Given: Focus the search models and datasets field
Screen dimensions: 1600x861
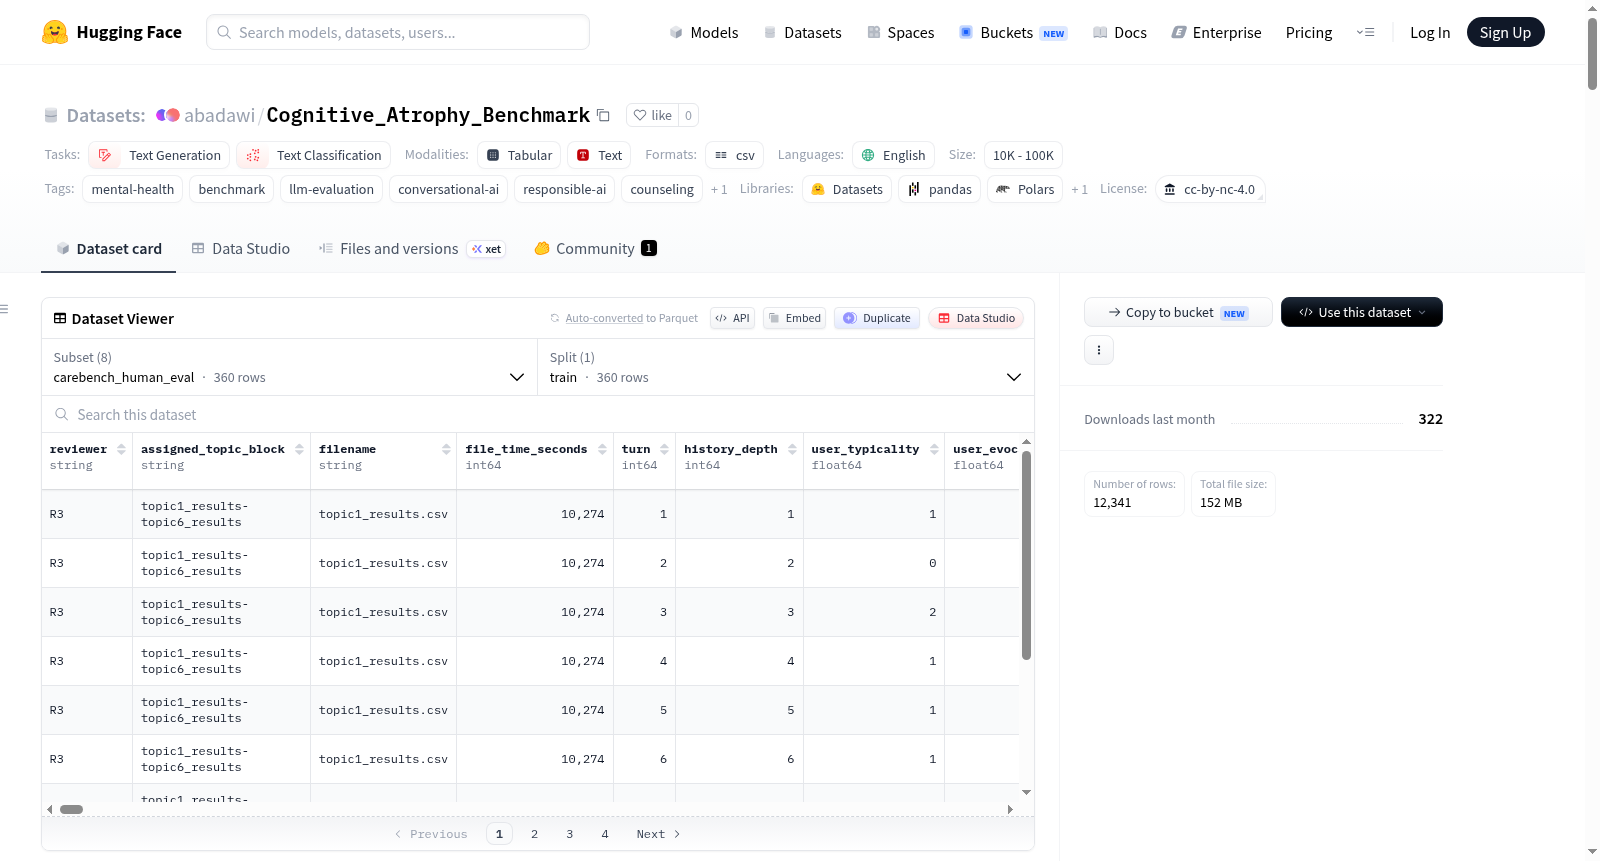Looking at the screenshot, I should click(x=398, y=32).
